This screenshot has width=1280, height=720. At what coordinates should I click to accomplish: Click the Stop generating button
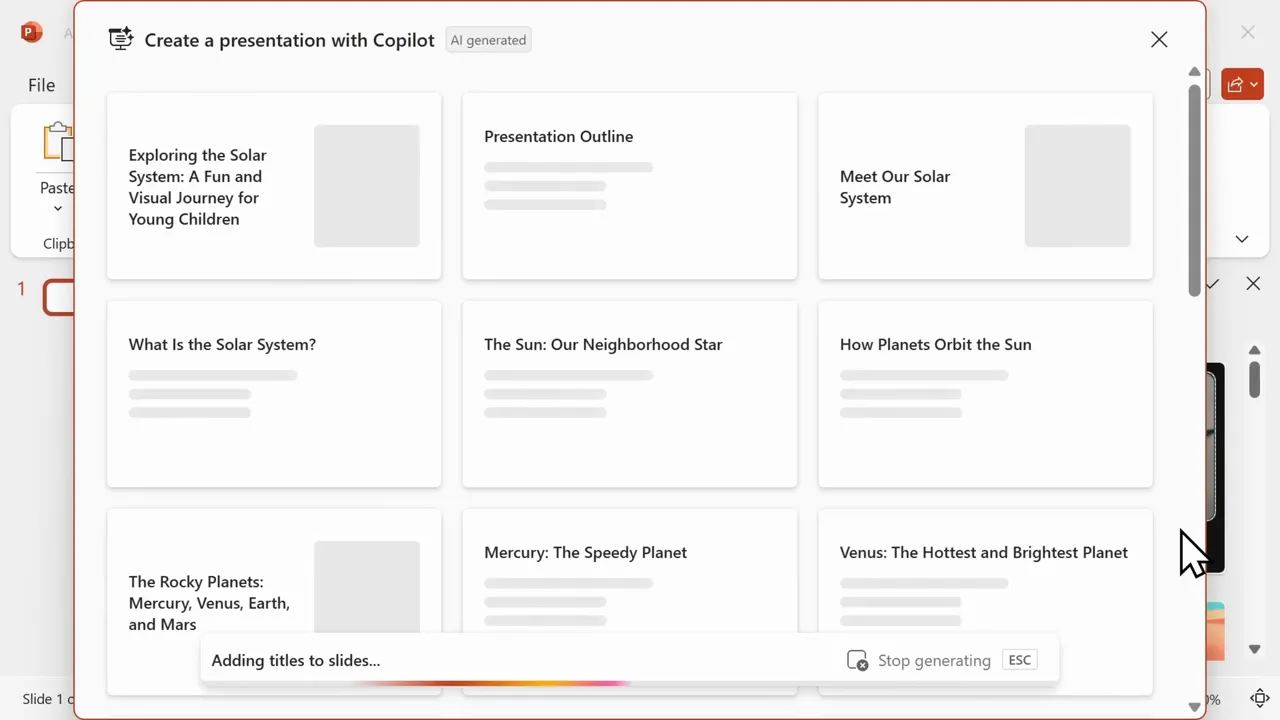pos(919,660)
